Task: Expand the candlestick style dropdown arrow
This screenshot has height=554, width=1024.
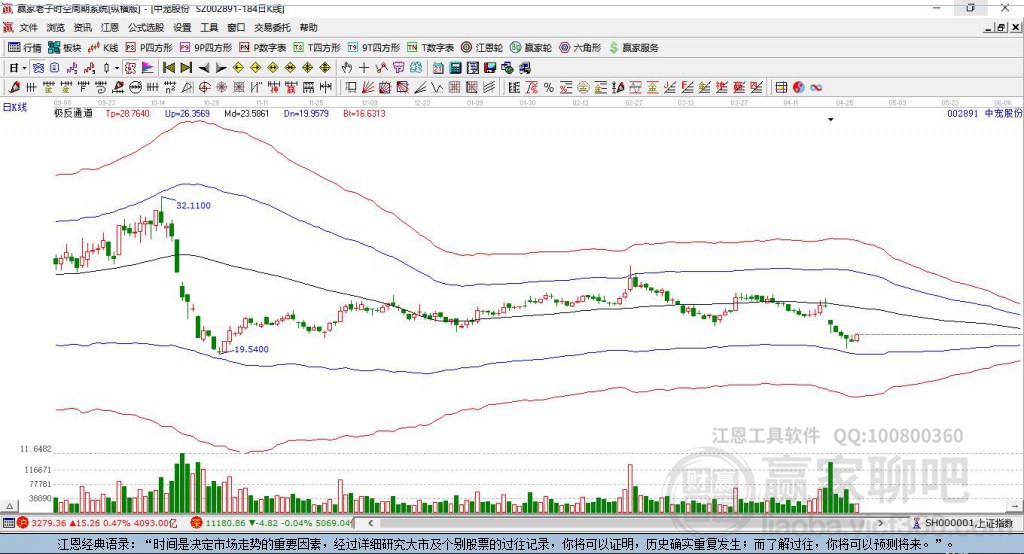Action: pyautogui.click(x=117, y=68)
